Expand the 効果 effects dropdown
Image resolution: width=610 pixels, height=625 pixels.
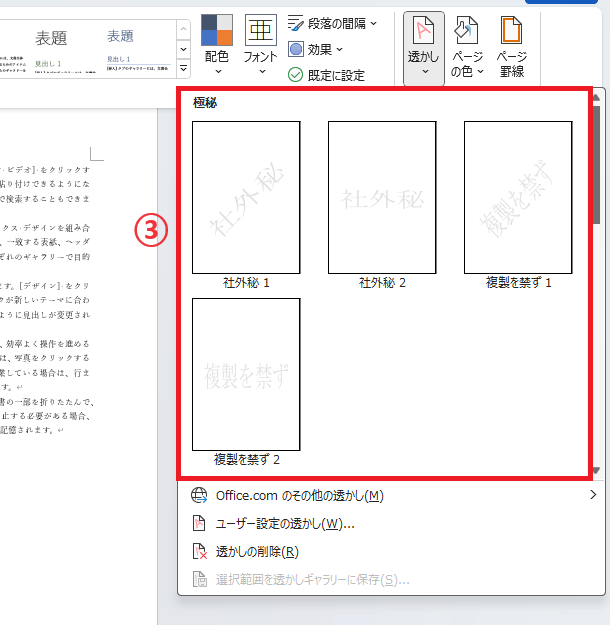click(x=315, y=50)
